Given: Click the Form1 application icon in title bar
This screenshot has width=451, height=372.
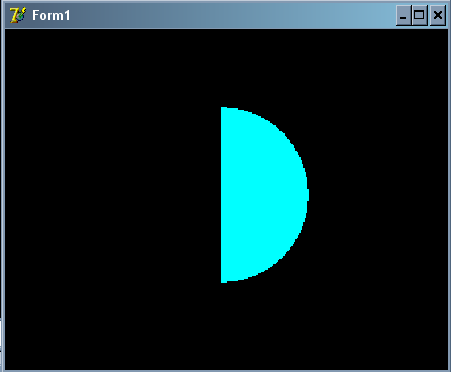Looking at the screenshot, I should [17, 15].
